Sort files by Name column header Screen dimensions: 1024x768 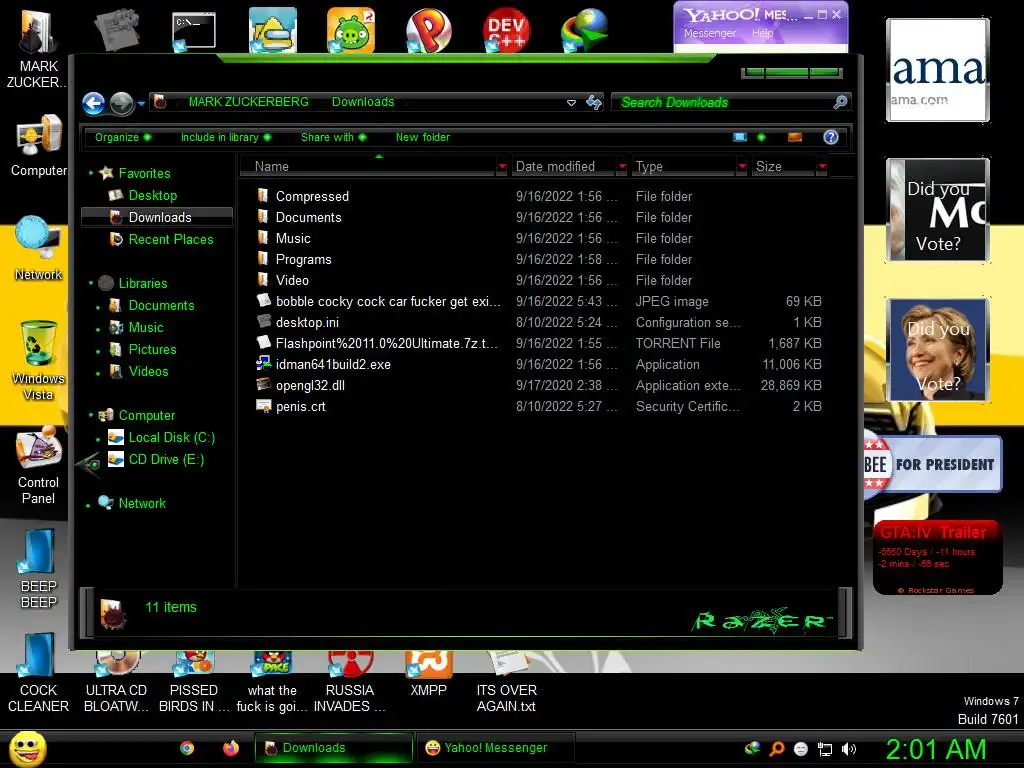(x=370, y=167)
